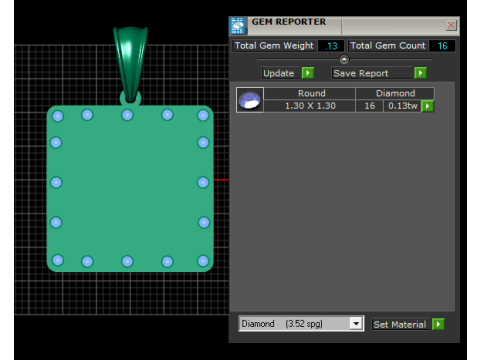Viewport: 480px width, 360px height.
Task: Click the Total Gem Weight value field
Action: 331,46
